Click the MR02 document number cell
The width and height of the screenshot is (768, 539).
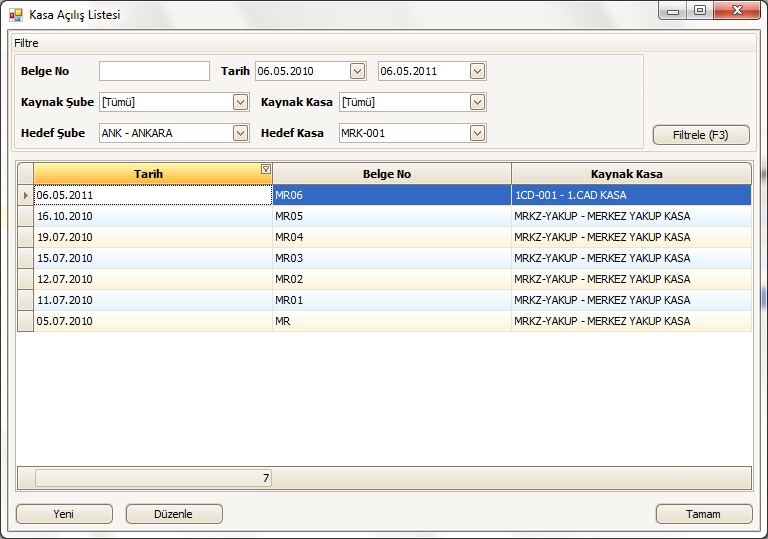point(392,279)
